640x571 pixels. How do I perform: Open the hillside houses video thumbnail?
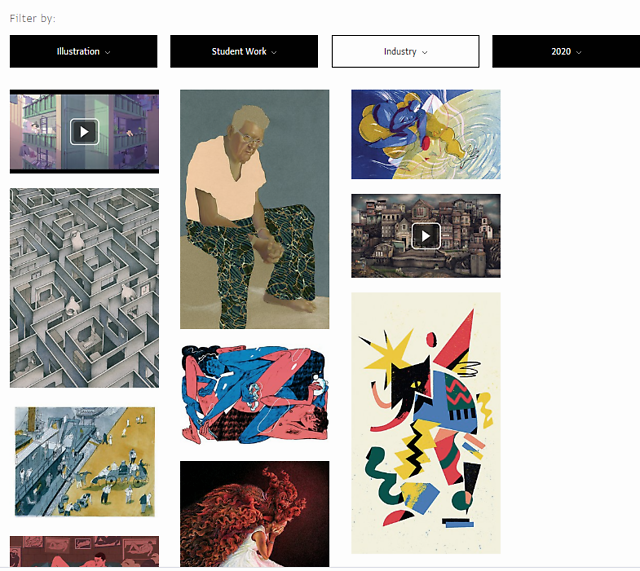[426, 236]
